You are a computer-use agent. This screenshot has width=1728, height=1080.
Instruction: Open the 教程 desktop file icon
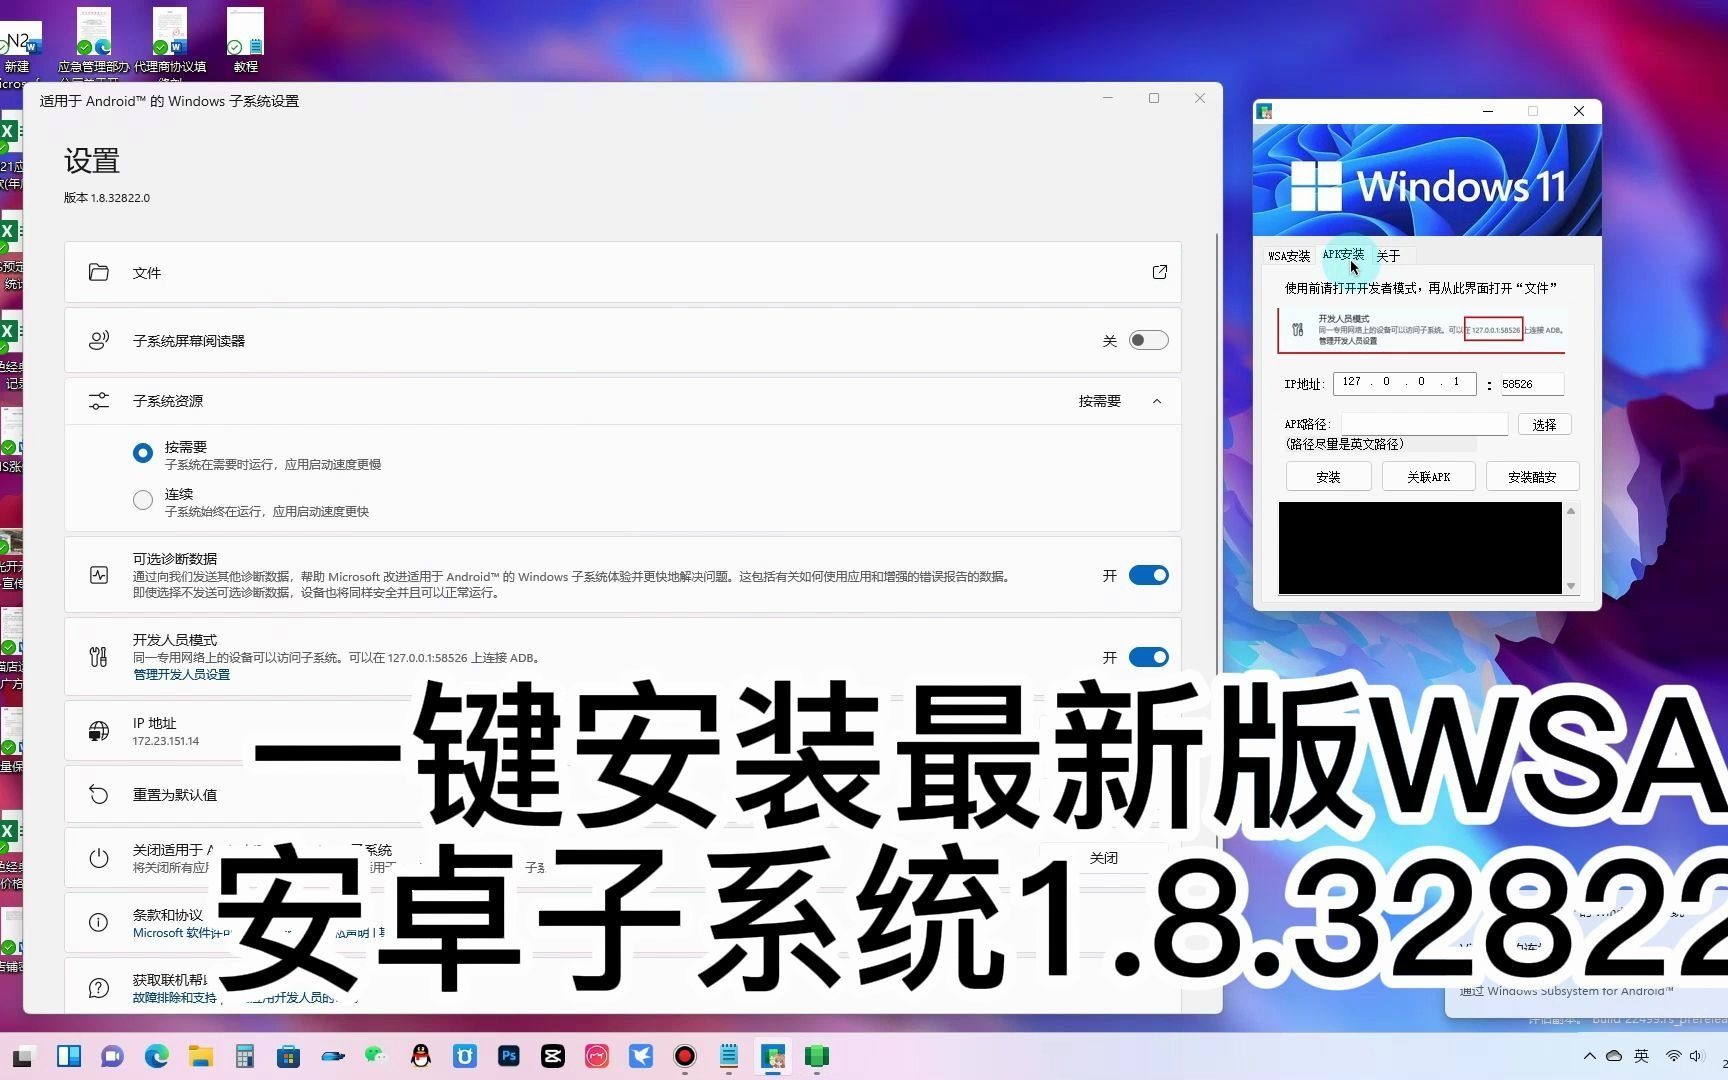tap(246, 40)
